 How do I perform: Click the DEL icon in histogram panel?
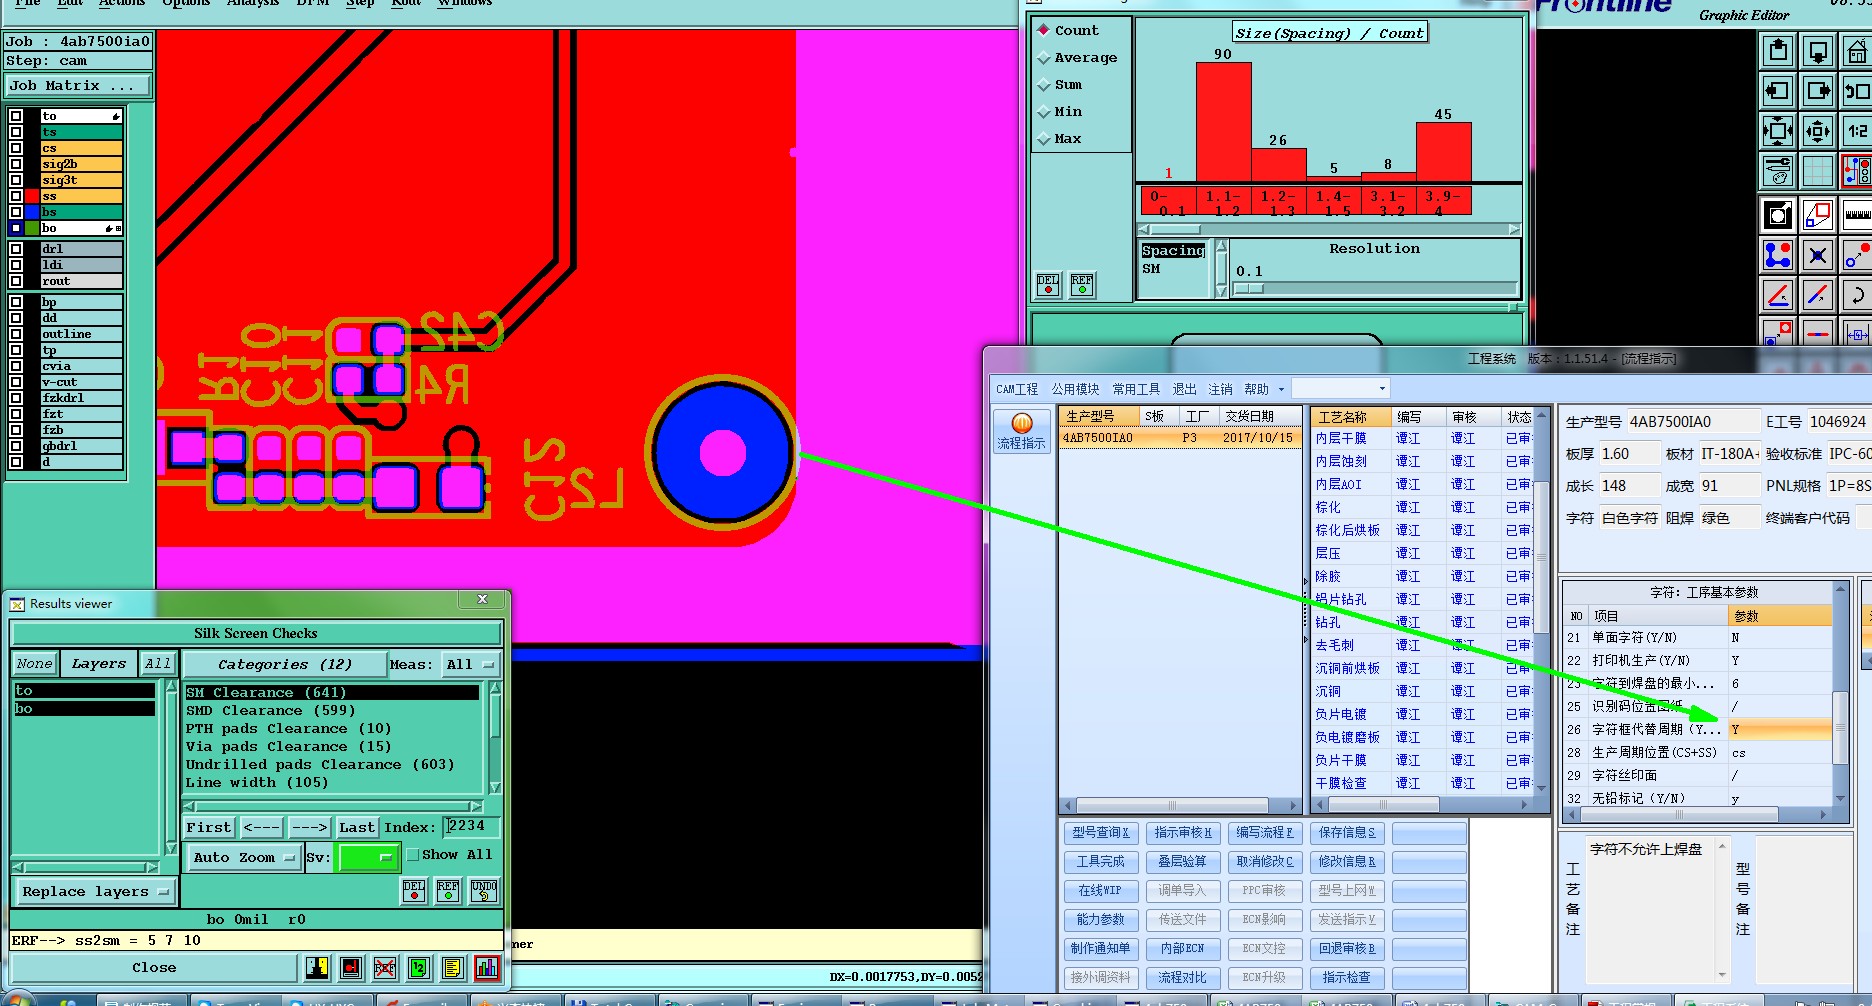coord(1048,285)
